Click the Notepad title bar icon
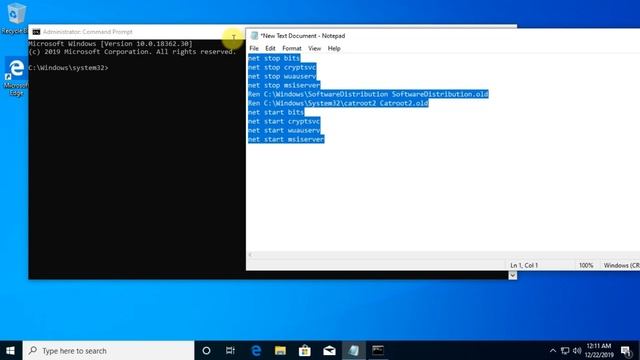Image resolution: width=640 pixels, height=360 pixels. click(254, 36)
